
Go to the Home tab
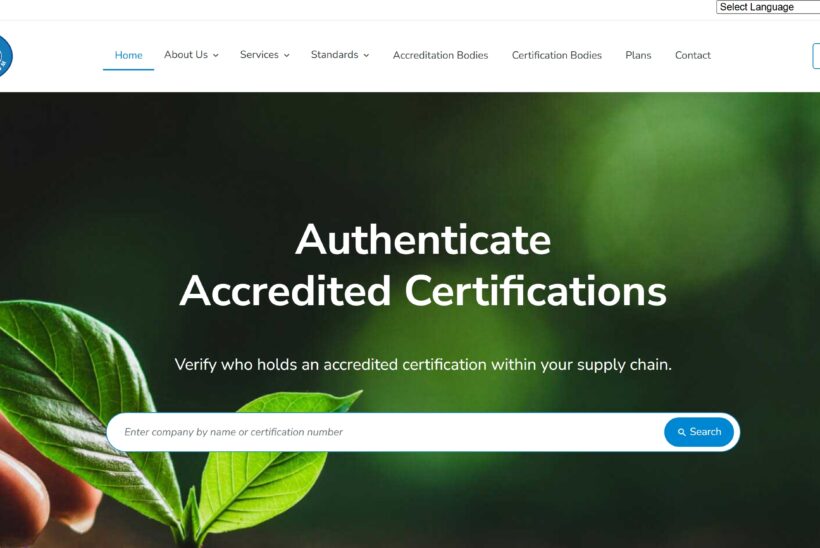[x=129, y=55]
